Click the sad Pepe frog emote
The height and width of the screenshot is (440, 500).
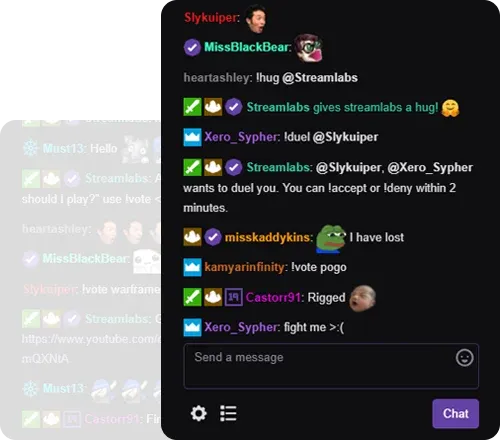click(x=331, y=239)
